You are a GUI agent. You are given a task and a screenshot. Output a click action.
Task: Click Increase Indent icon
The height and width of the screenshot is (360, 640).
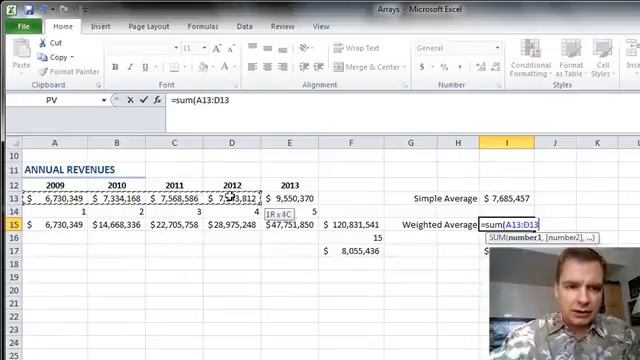(x=318, y=67)
